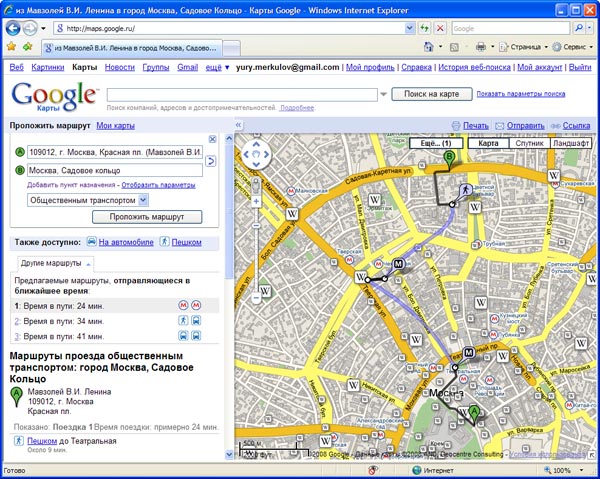Open the address bar history dropdown
Screen dimensions: 600x479
click(x=409, y=28)
